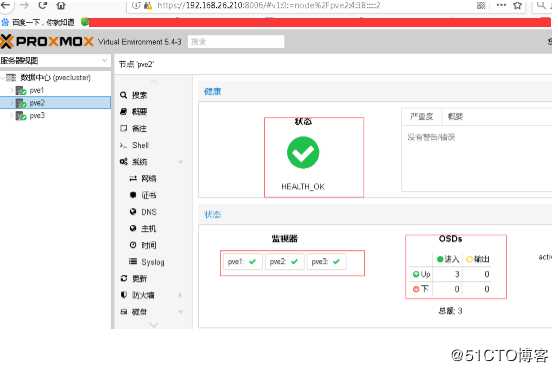This screenshot has width=558, height=372.
Task: Click the address bar URL field
Action: 302,5
